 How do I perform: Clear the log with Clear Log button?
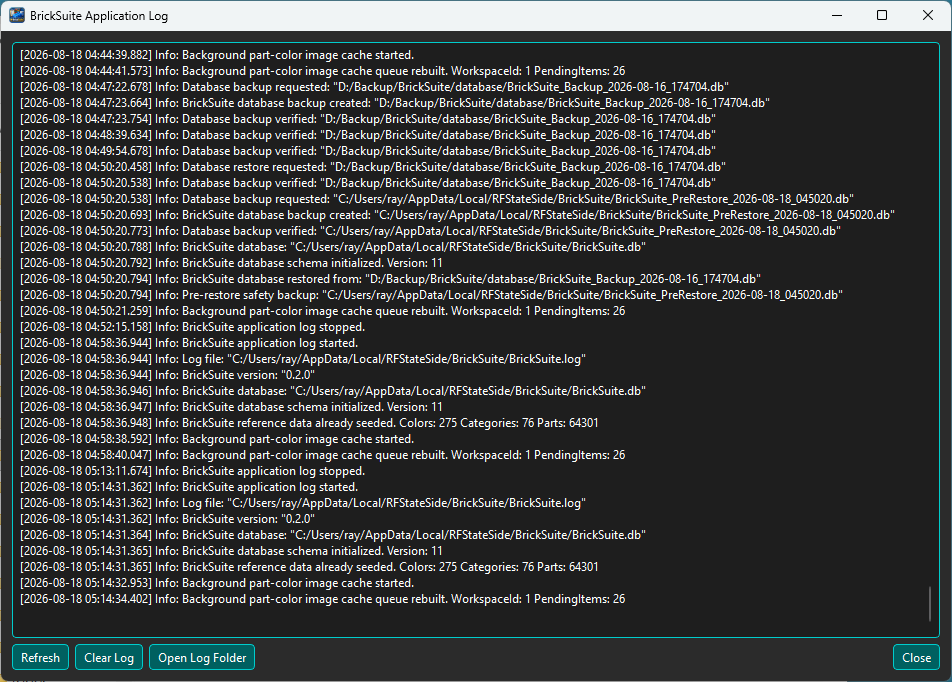(x=109, y=658)
